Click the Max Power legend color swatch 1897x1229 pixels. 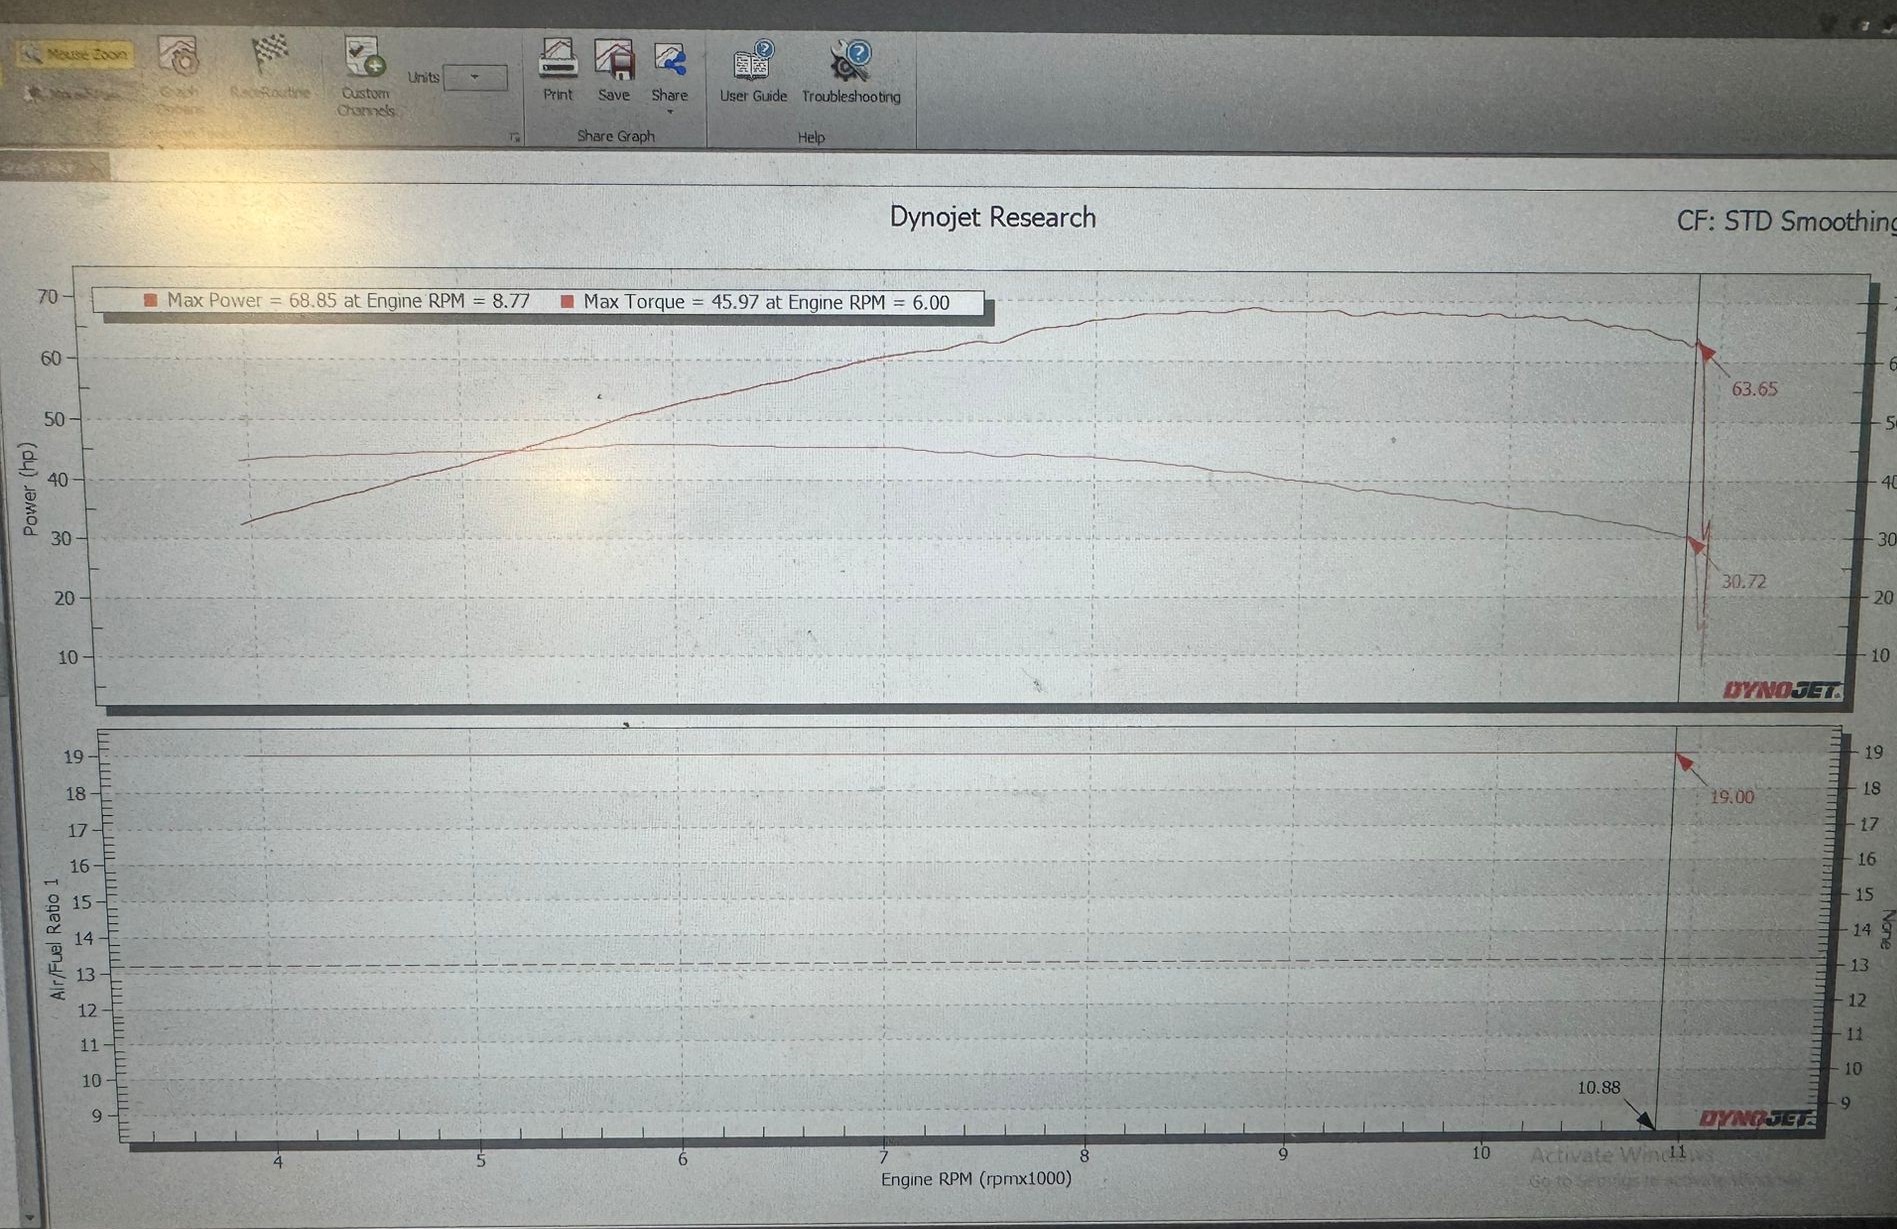pos(151,300)
